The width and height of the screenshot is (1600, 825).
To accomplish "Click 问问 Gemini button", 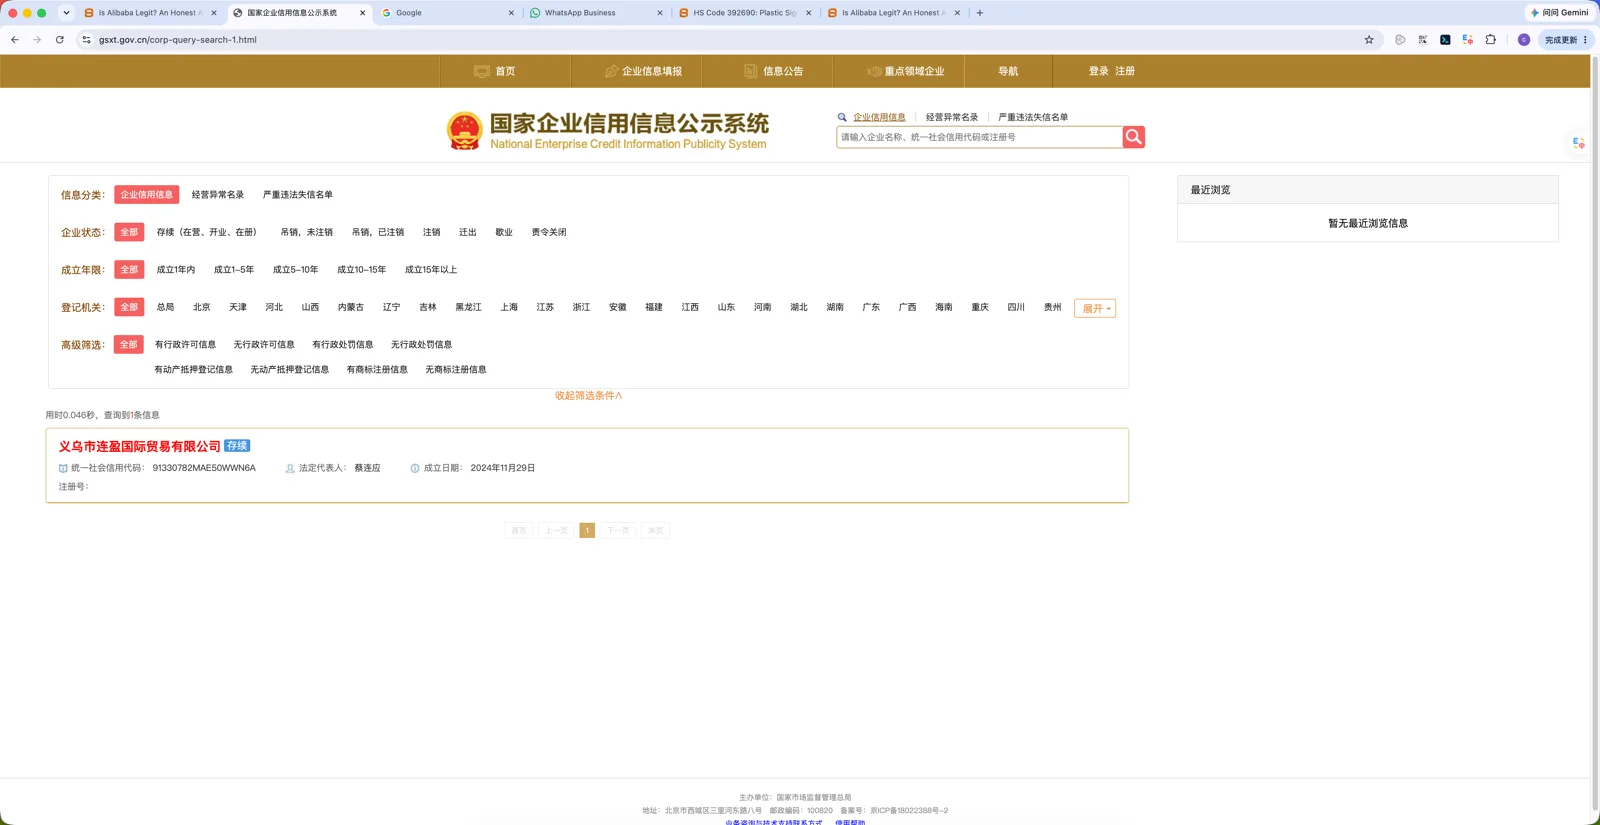I will click(1559, 13).
